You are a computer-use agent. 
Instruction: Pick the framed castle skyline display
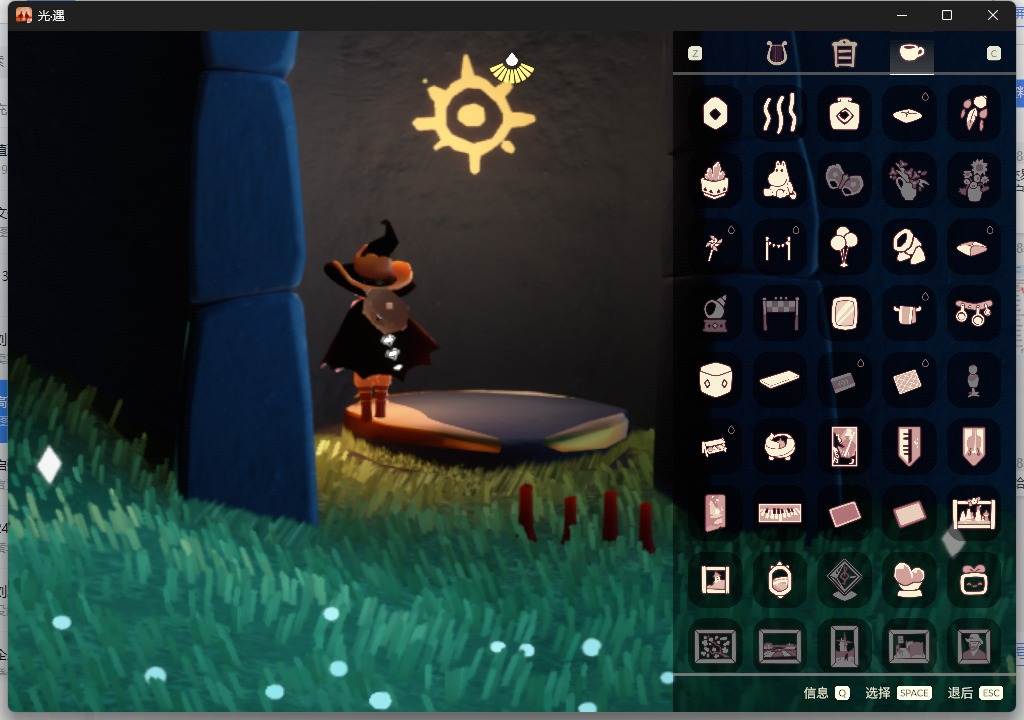tap(973, 513)
